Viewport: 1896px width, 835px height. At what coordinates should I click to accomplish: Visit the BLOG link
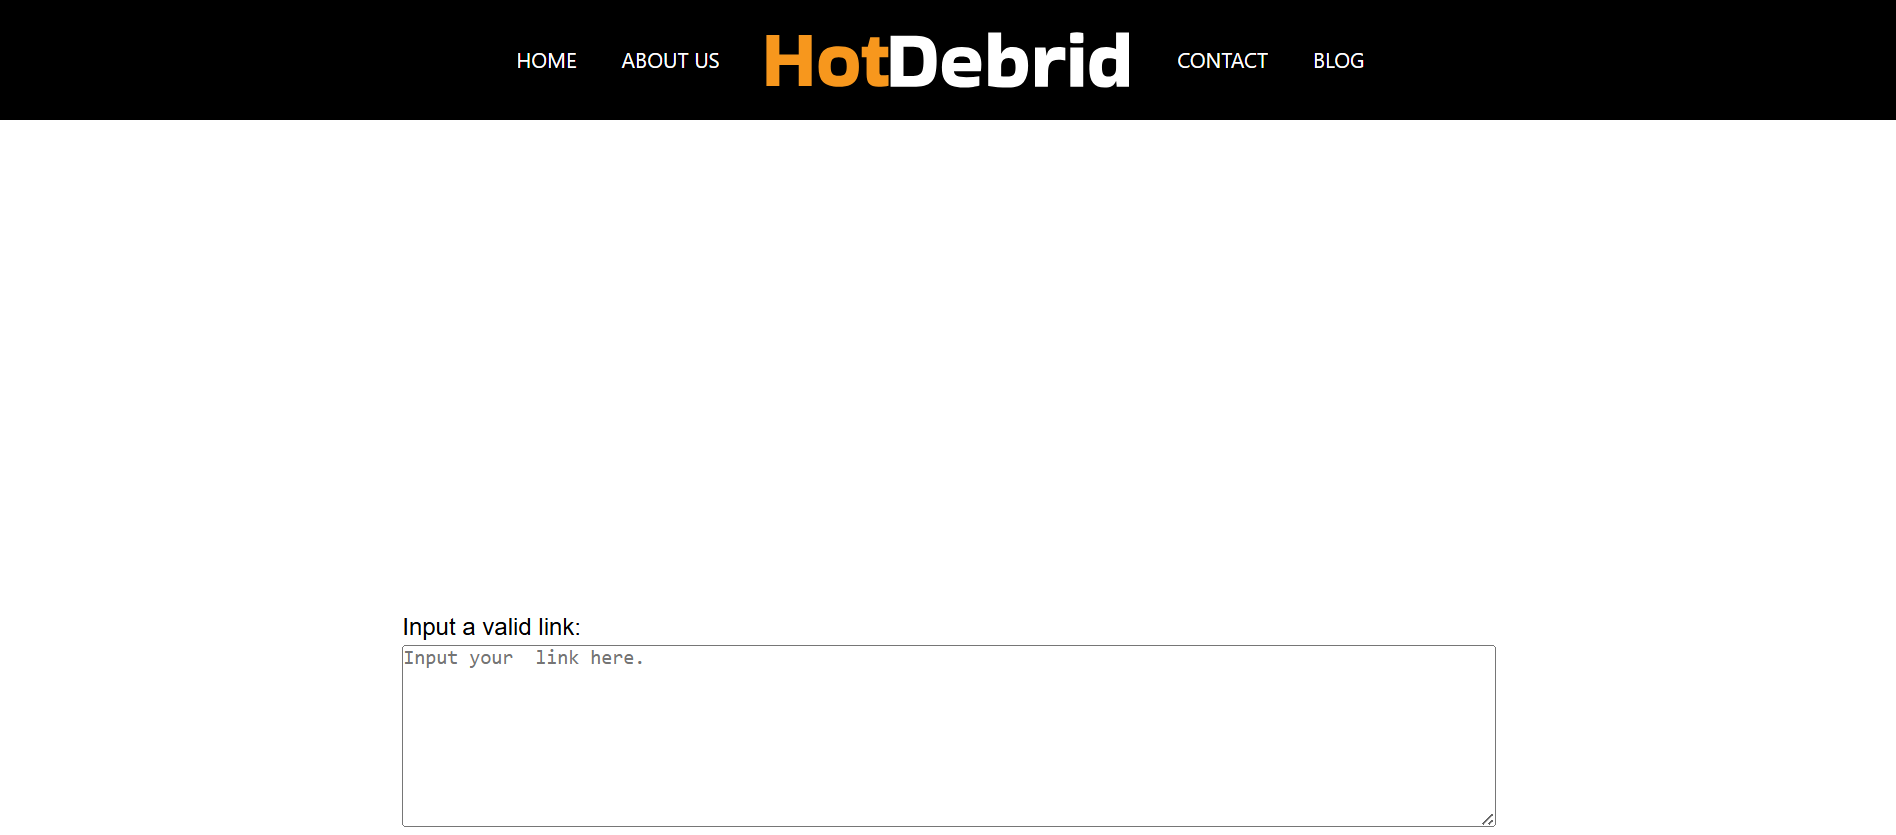[1338, 61]
